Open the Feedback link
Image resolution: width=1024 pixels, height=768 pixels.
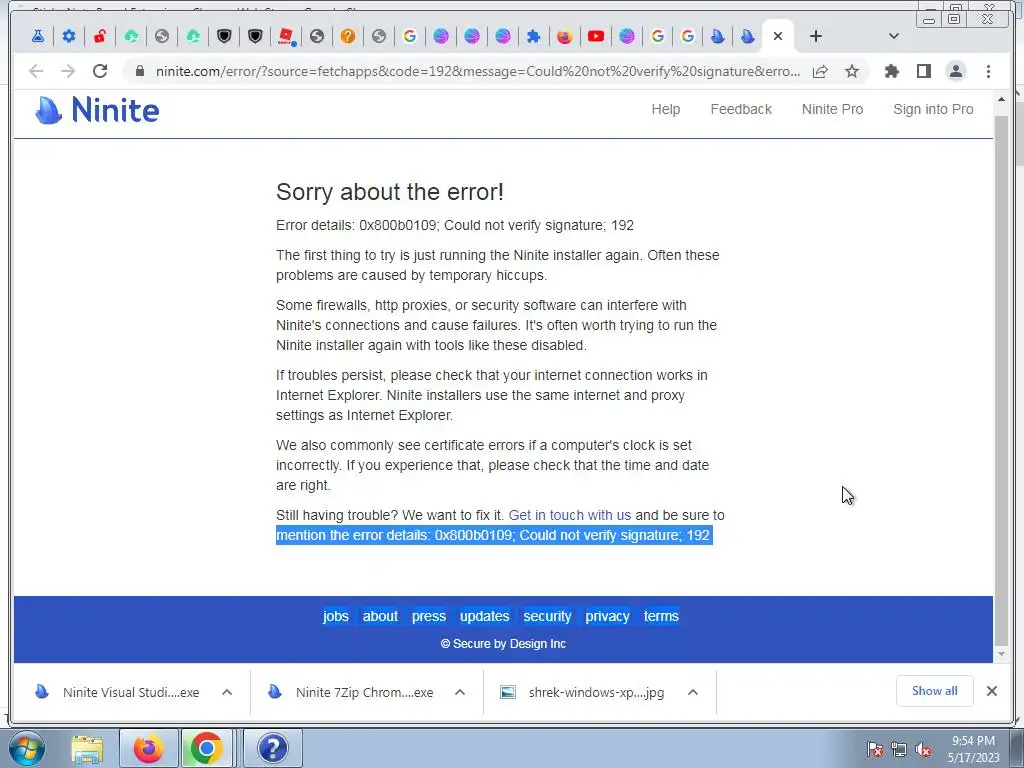coord(741,110)
